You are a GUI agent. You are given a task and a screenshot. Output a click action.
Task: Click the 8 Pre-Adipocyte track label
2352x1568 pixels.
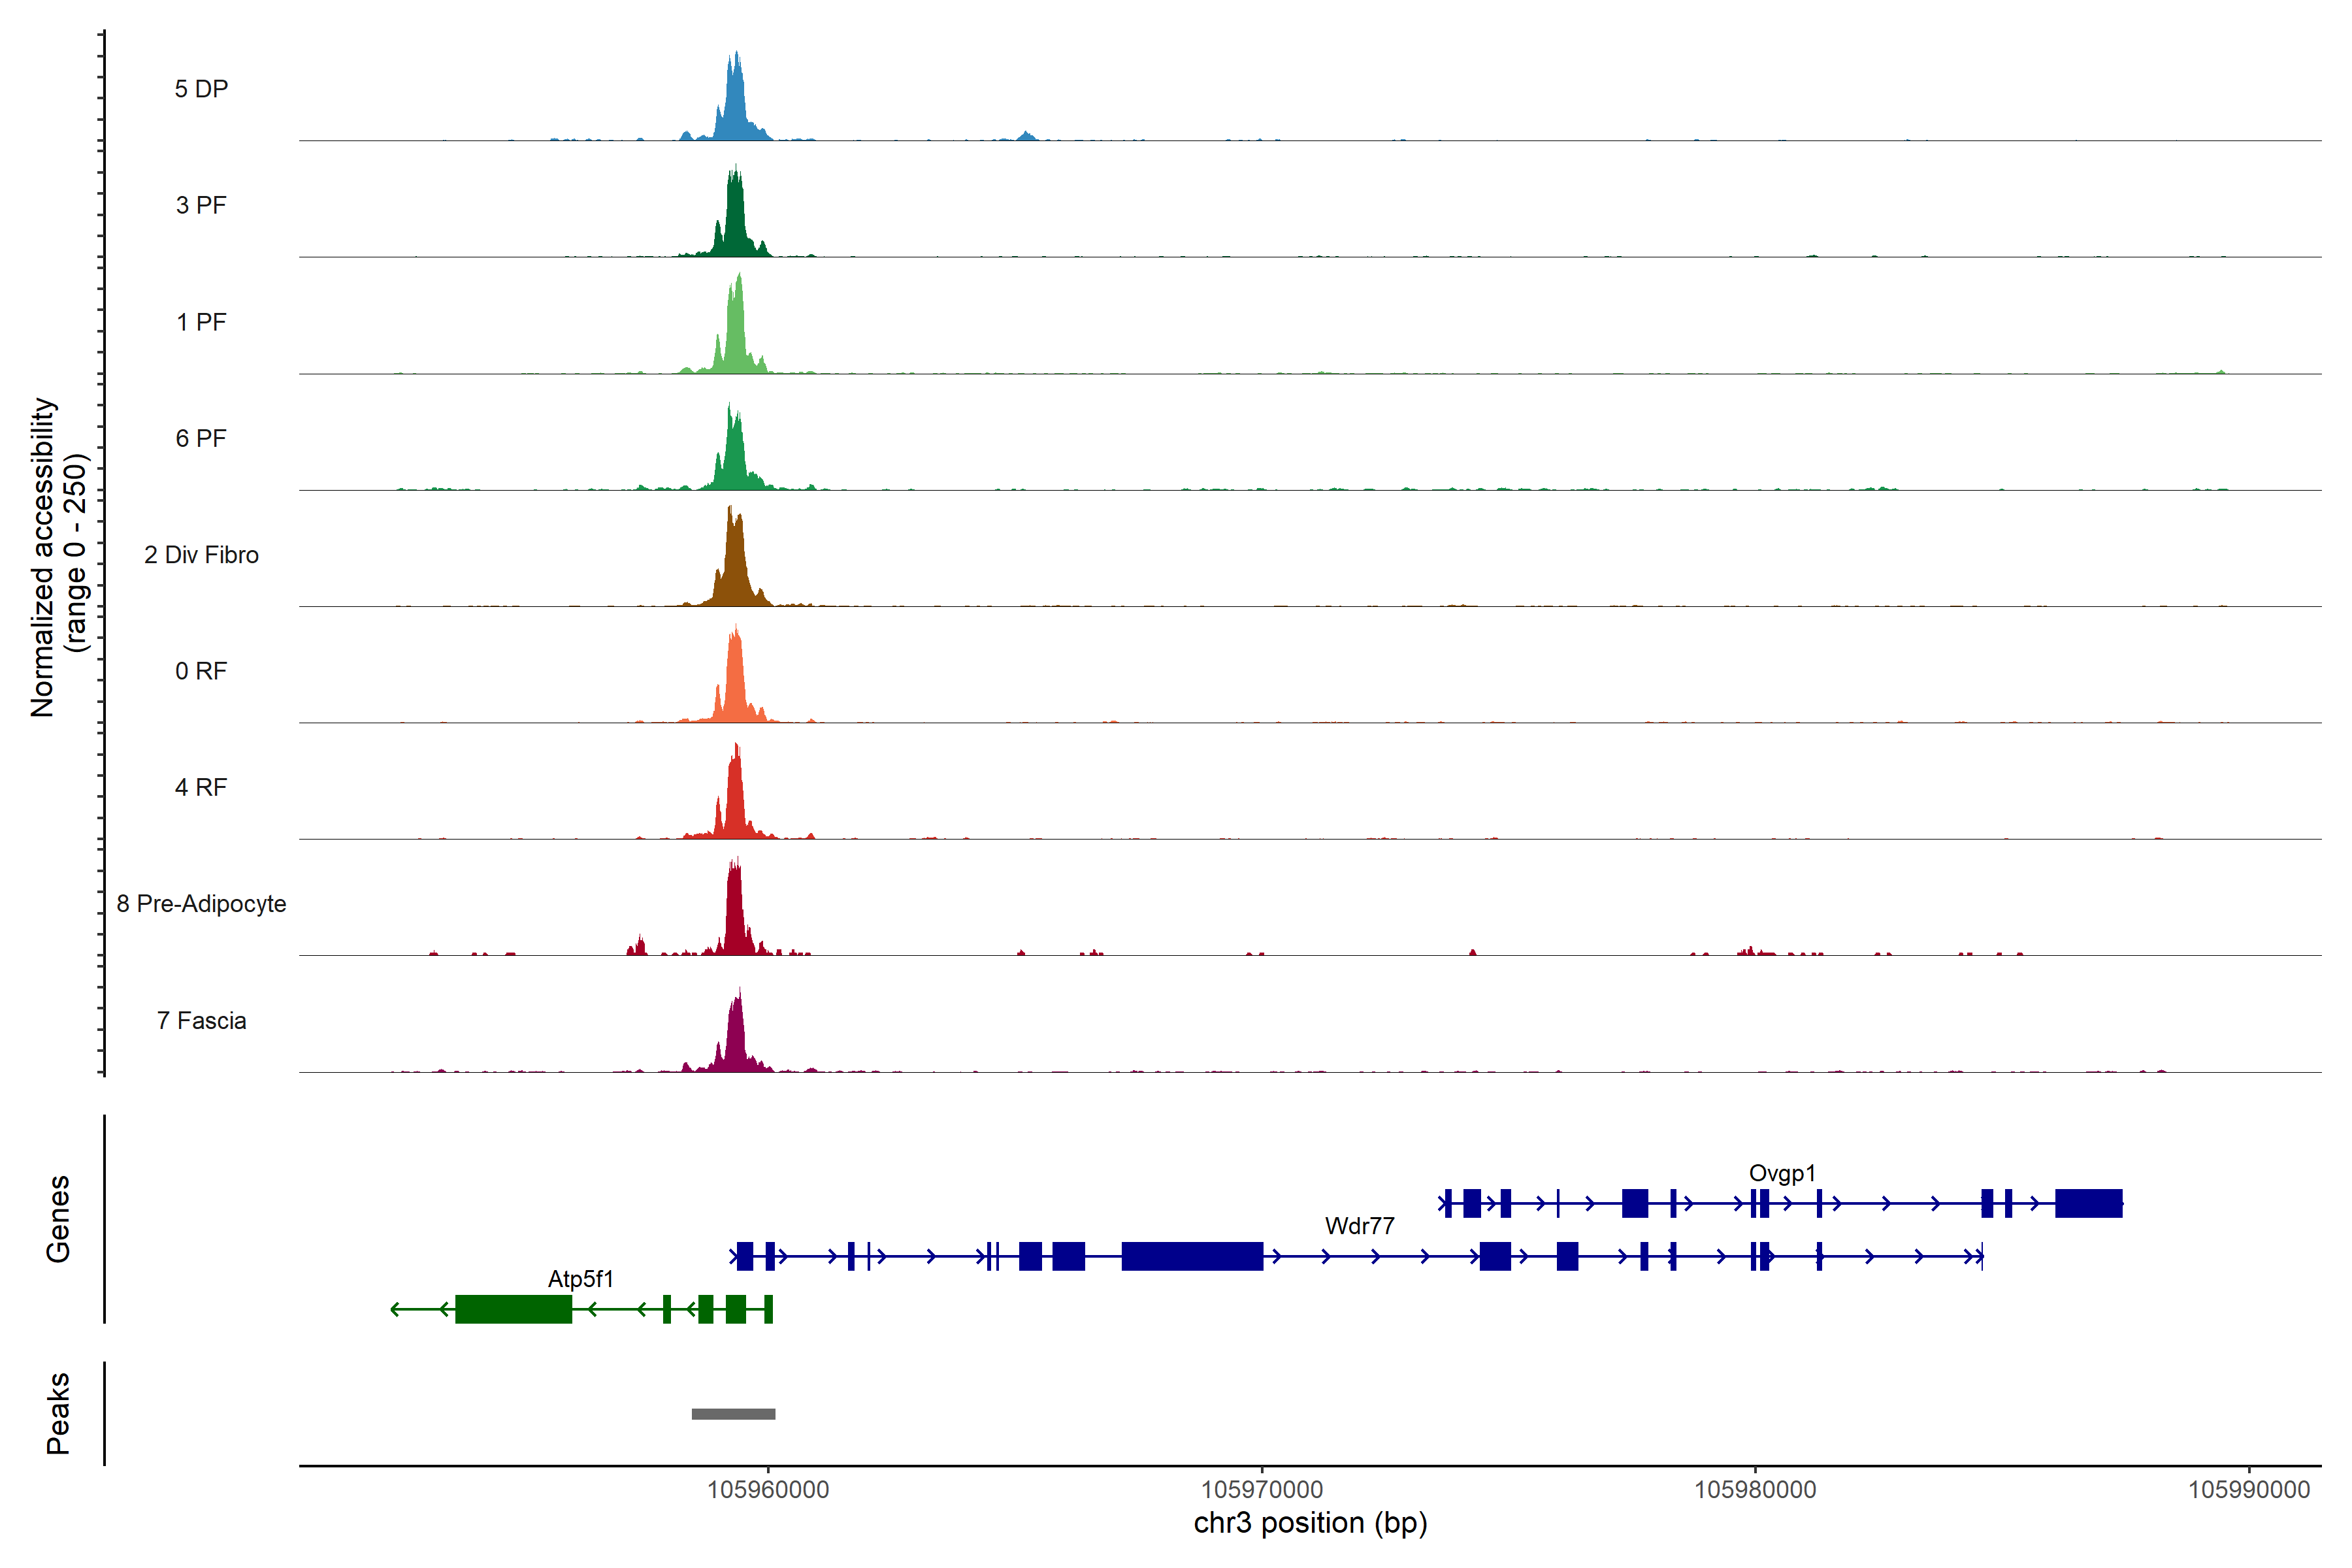point(201,904)
